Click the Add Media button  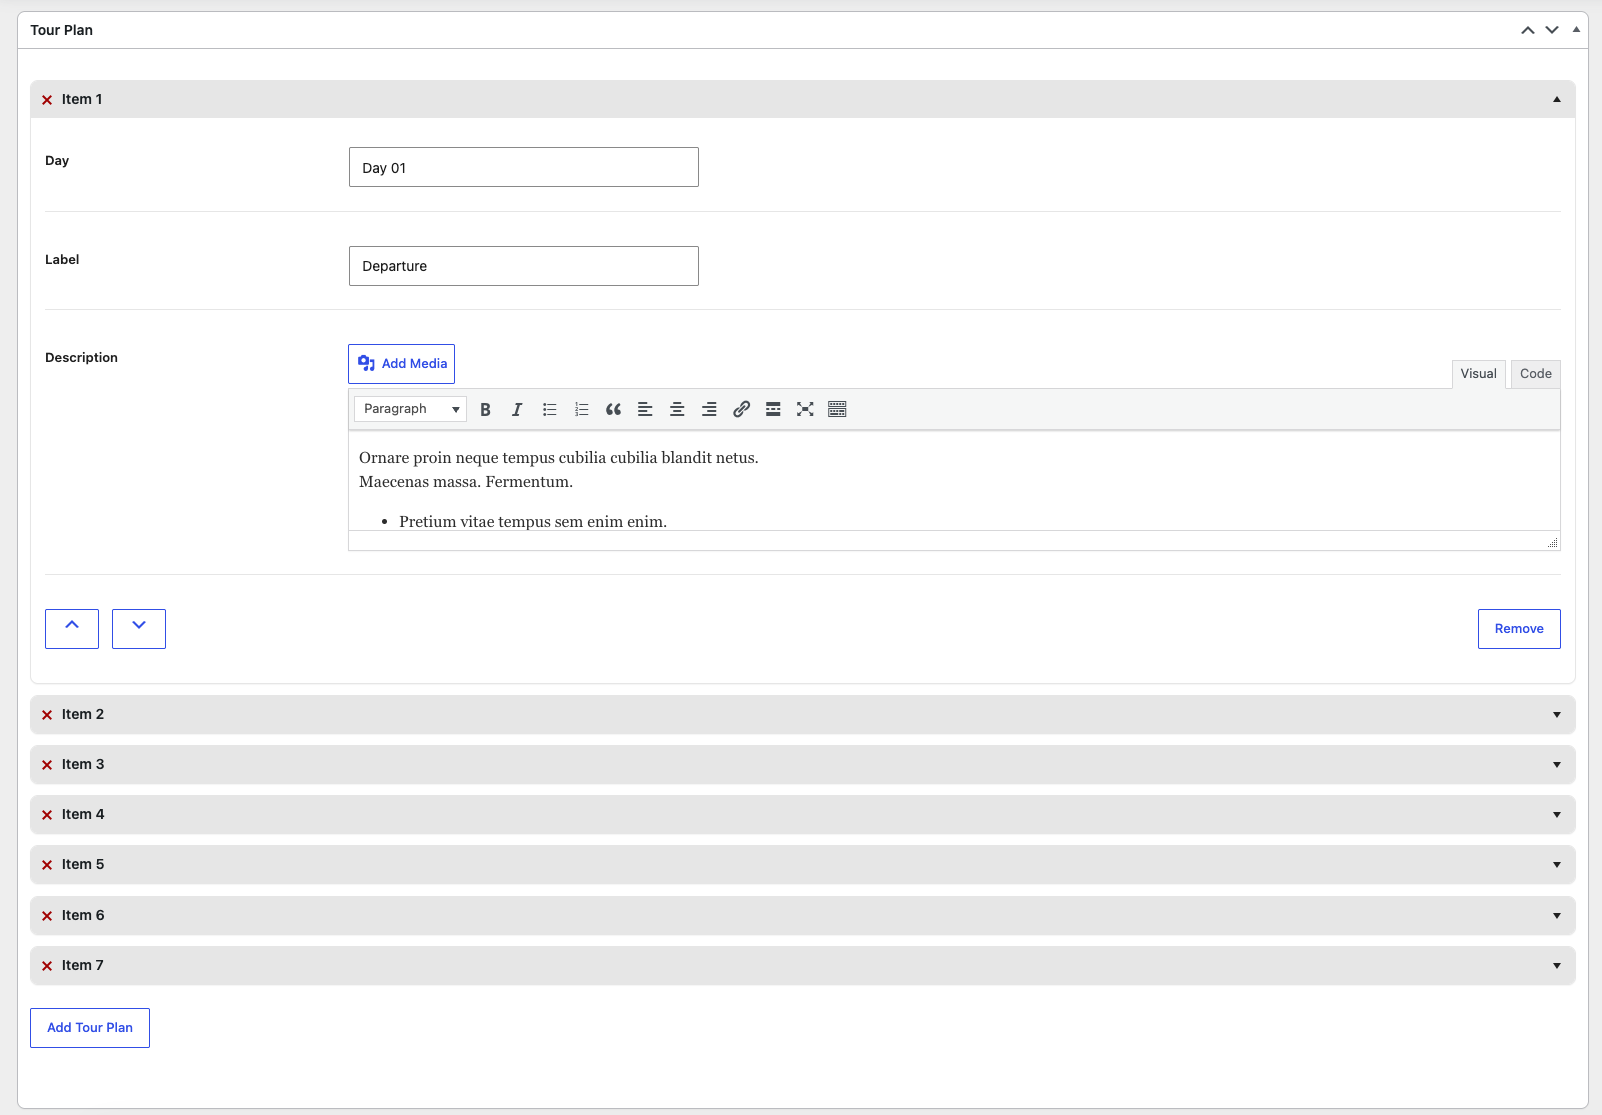tap(401, 364)
